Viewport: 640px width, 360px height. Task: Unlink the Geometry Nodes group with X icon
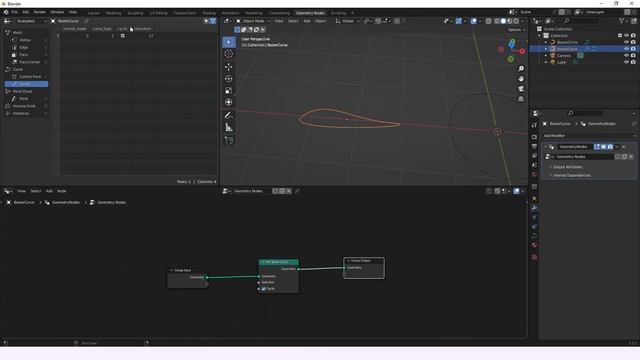pos(631,157)
